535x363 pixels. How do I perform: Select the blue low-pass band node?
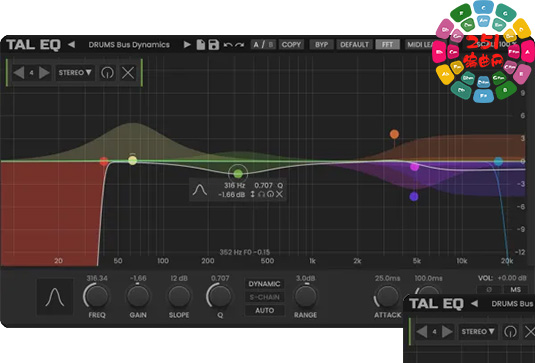coord(498,161)
